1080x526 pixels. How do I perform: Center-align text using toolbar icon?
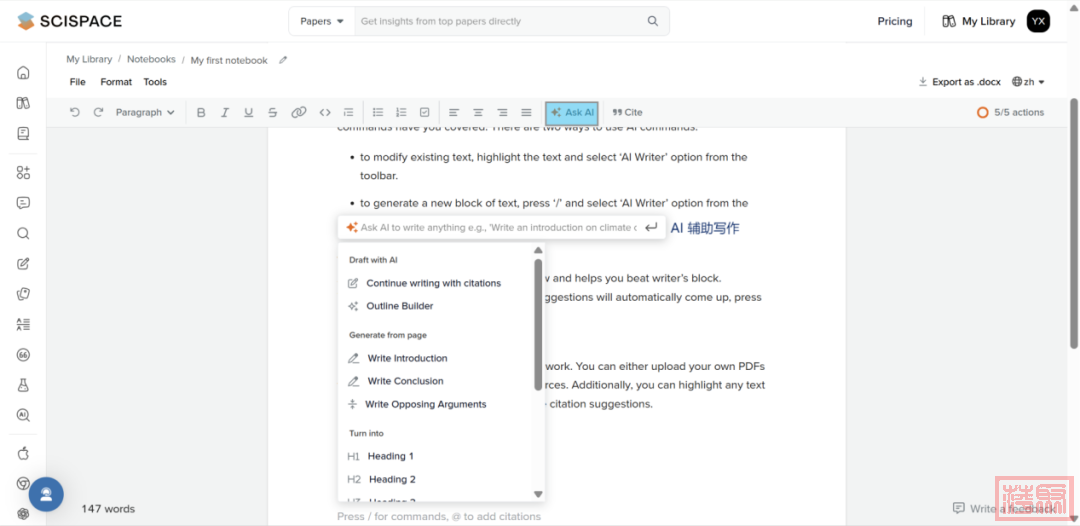point(478,113)
